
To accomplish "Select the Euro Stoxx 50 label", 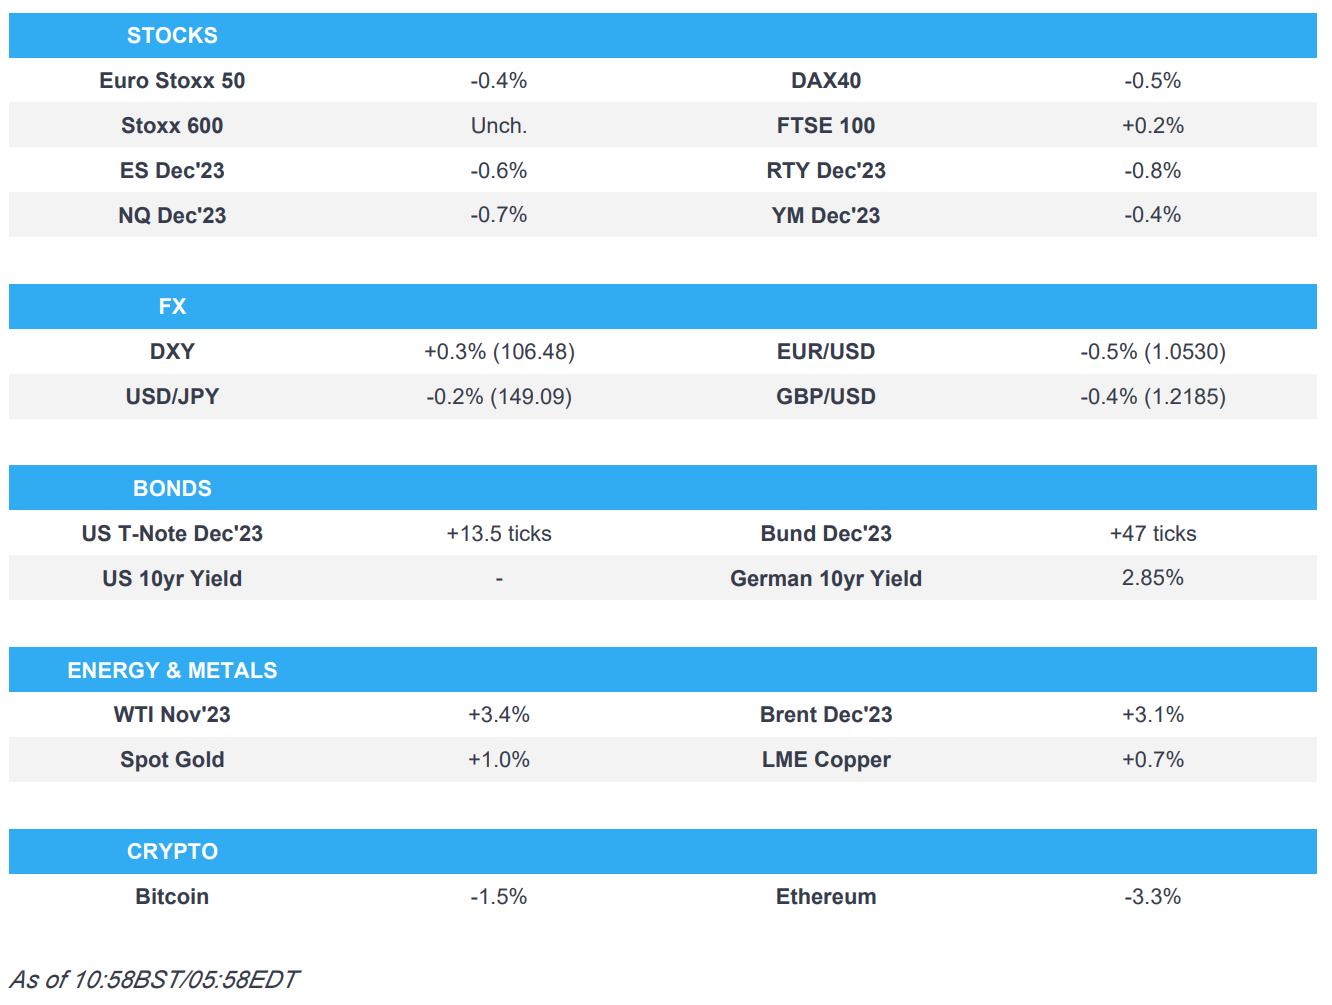I will (x=172, y=81).
